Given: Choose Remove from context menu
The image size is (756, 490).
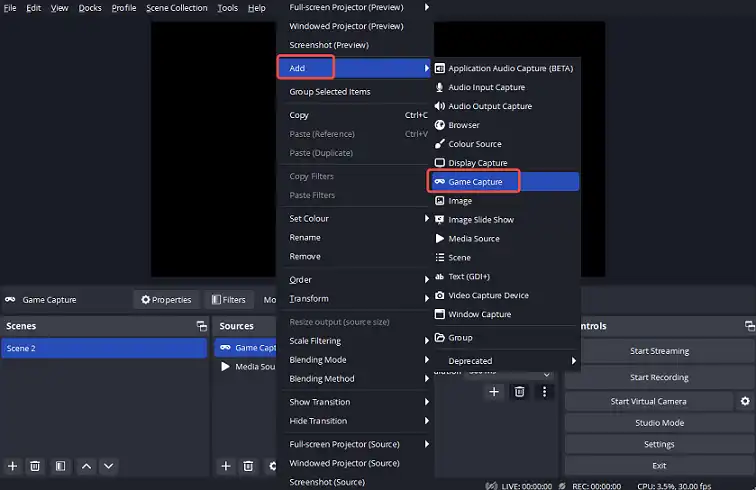Looking at the screenshot, I should [x=356, y=256].
